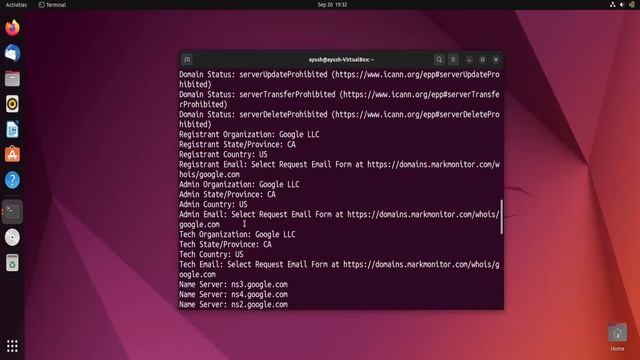Click 'Admin Organization: Google LLC' line

(239, 184)
